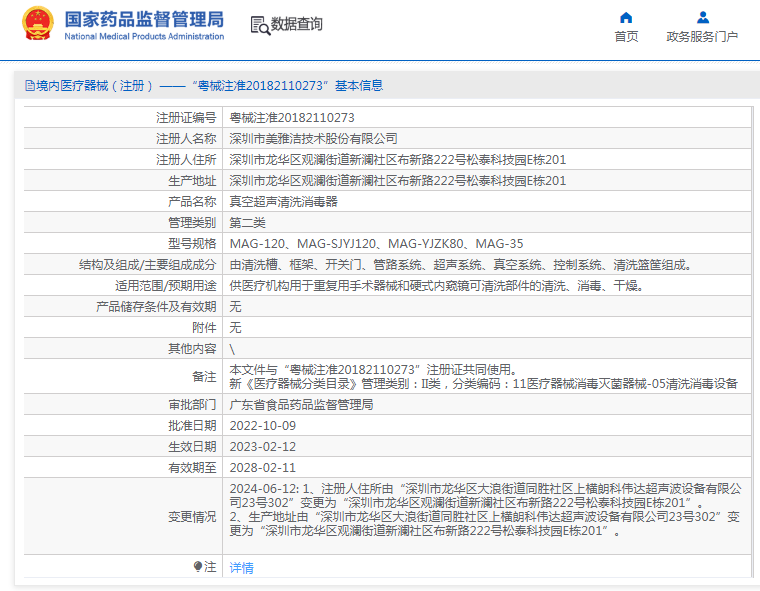Go to 首页 text link

coord(626,36)
